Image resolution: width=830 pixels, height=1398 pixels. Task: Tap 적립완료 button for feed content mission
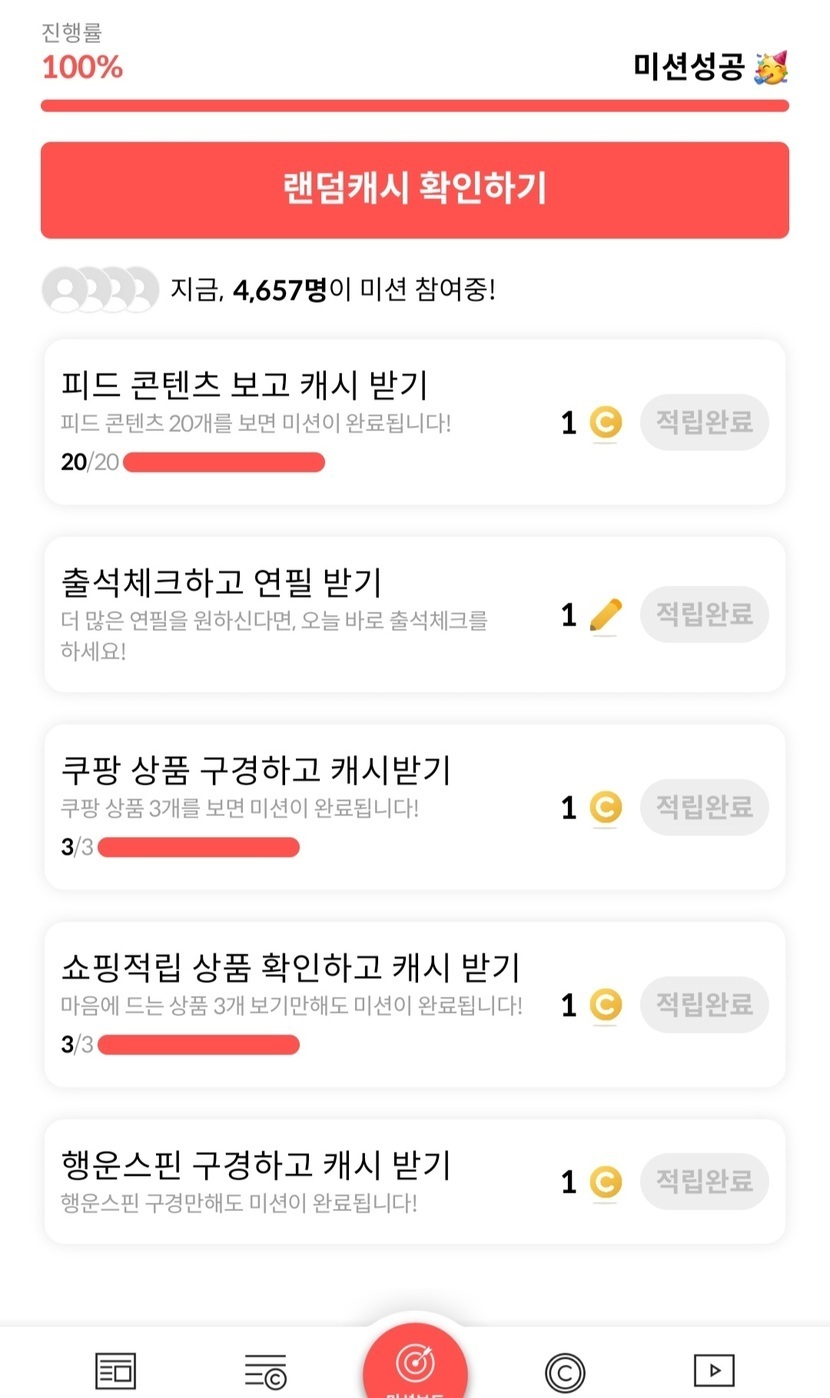click(x=704, y=422)
